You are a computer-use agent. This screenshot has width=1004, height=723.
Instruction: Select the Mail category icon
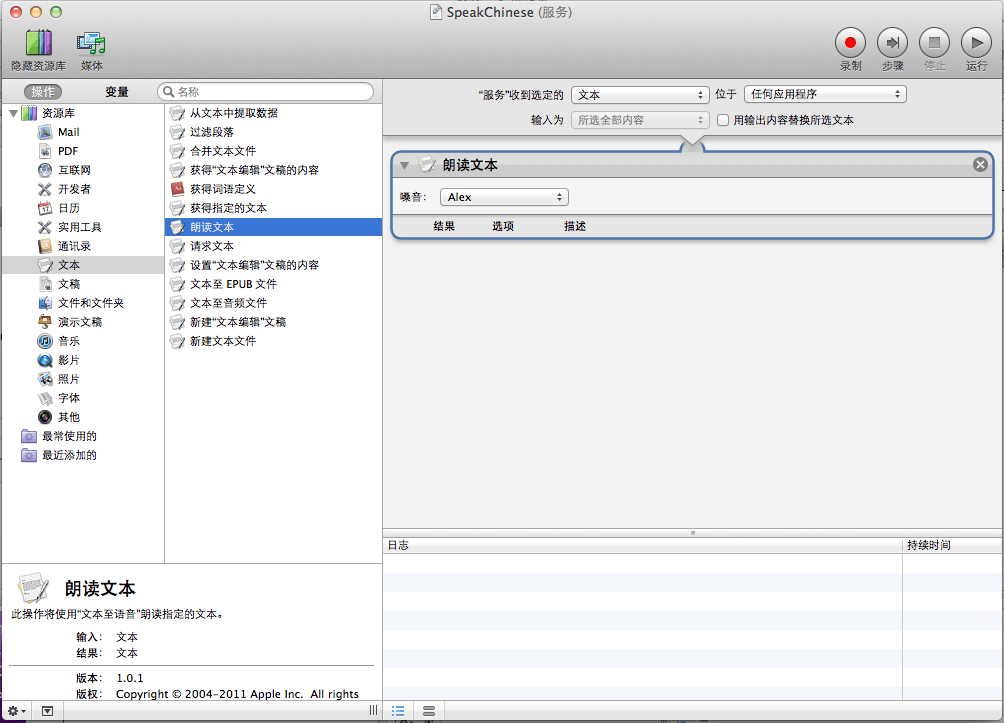coord(45,132)
